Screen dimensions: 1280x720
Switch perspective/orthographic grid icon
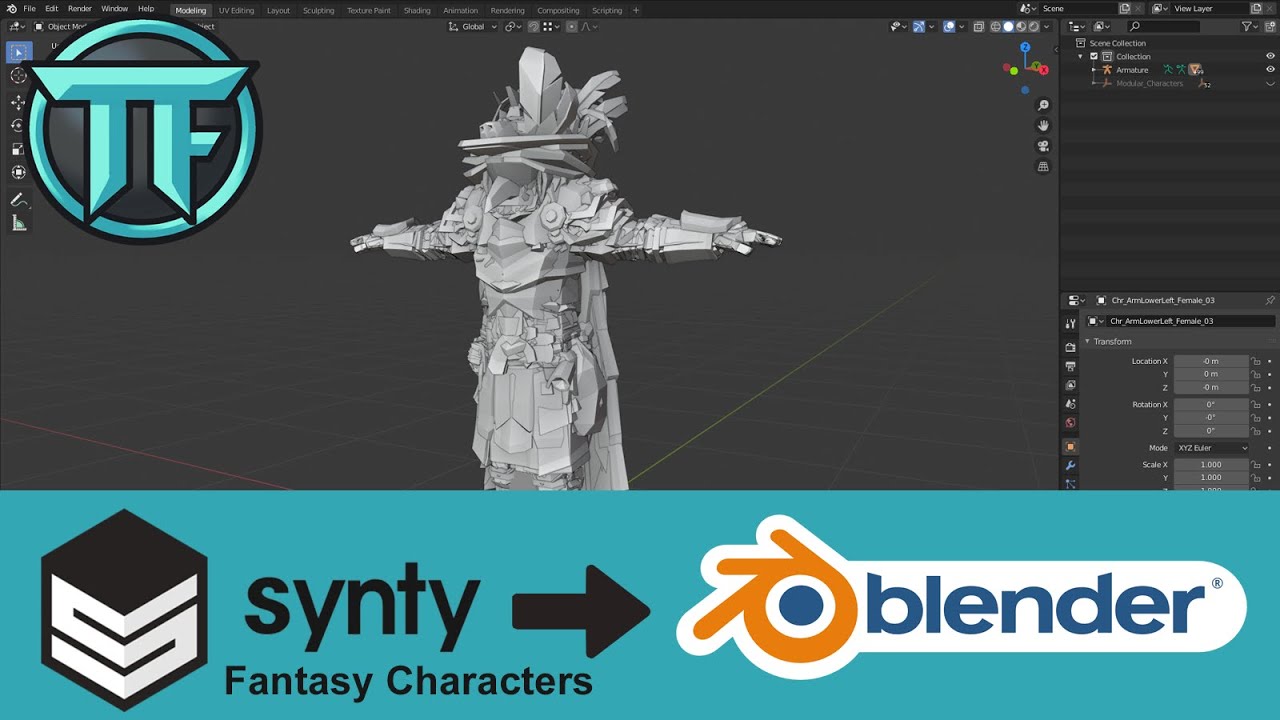[x=1043, y=166]
